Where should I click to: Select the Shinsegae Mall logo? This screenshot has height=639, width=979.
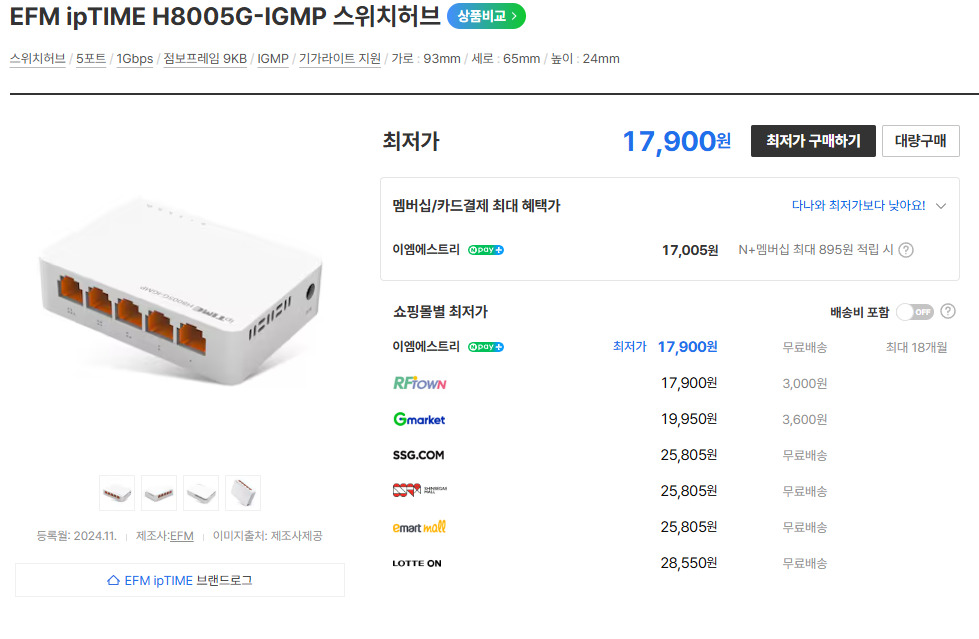pos(420,491)
